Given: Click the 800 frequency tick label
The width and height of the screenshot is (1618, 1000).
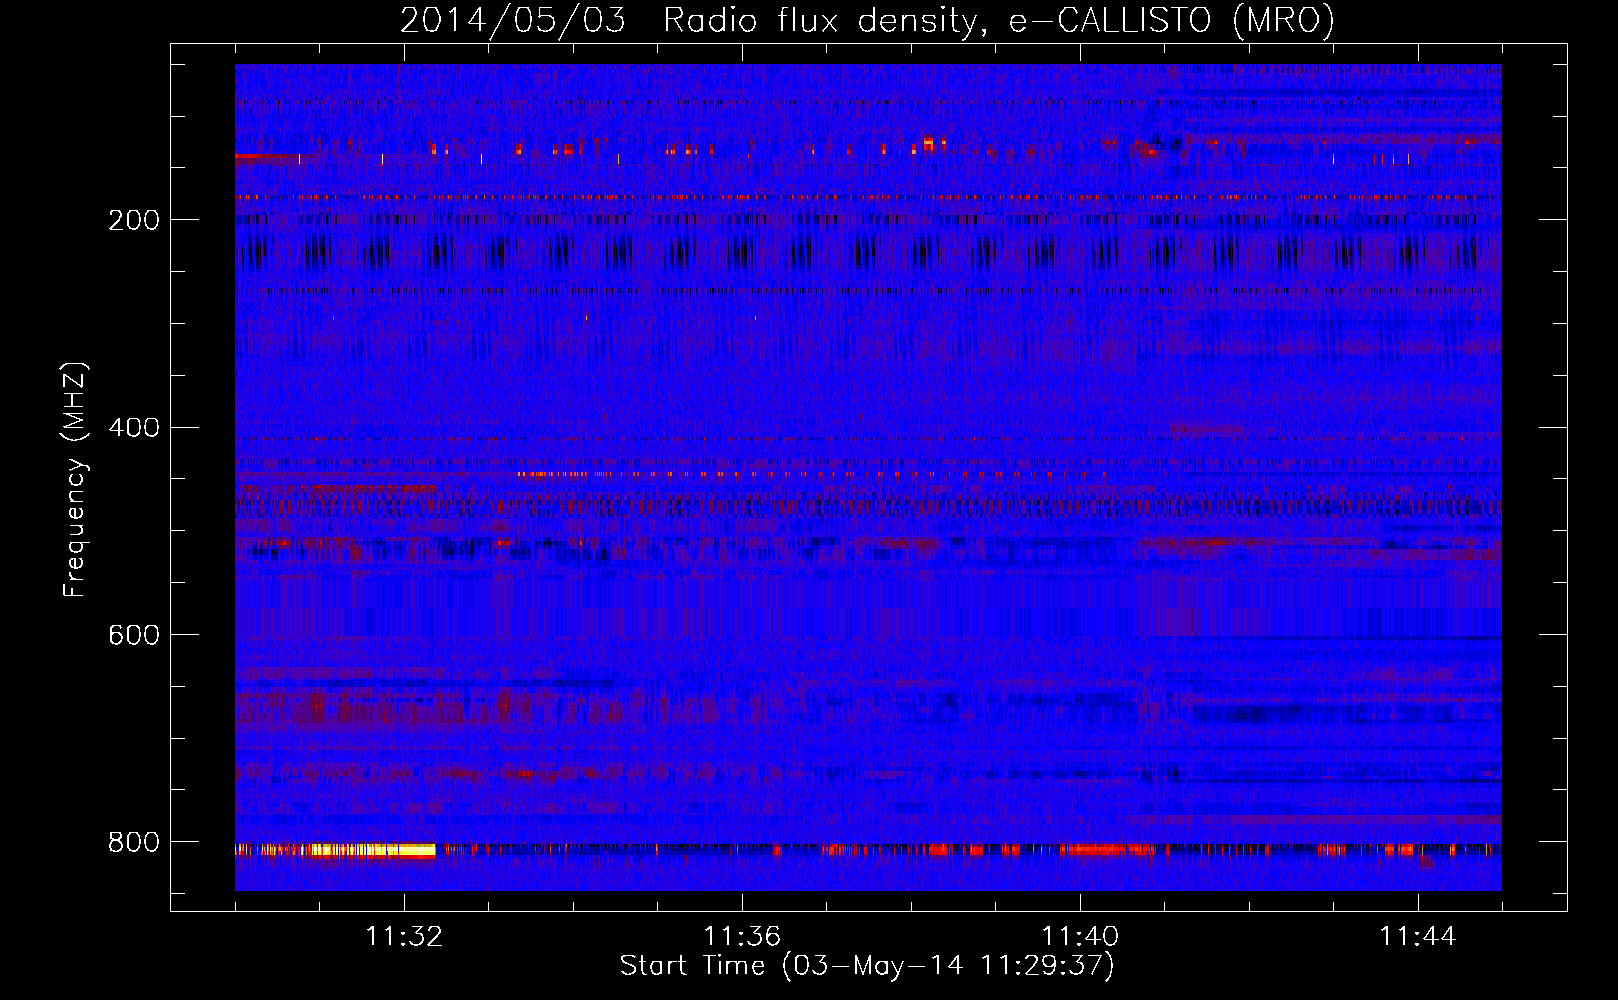Looking at the screenshot, I should click(134, 842).
